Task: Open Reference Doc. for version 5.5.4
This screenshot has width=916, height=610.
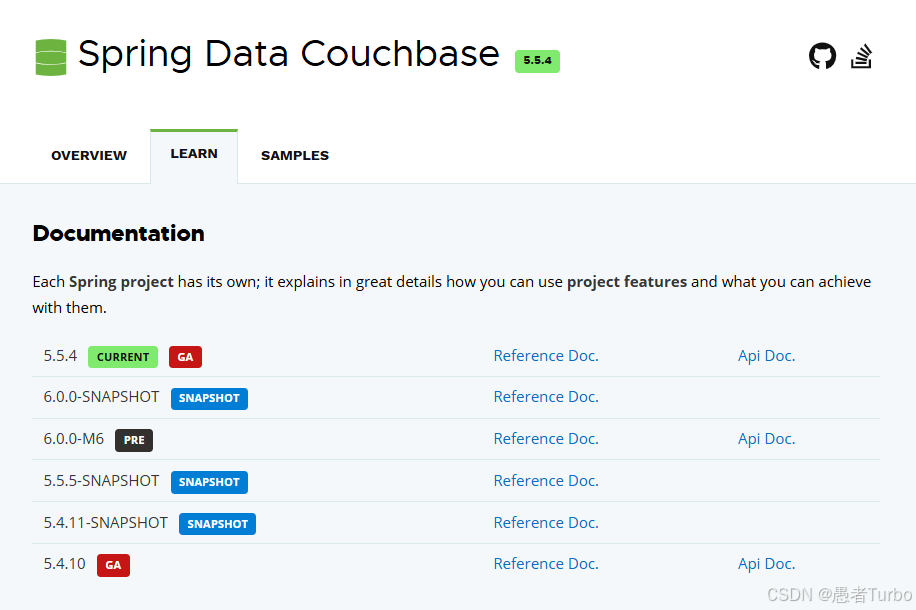Action: point(546,356)
